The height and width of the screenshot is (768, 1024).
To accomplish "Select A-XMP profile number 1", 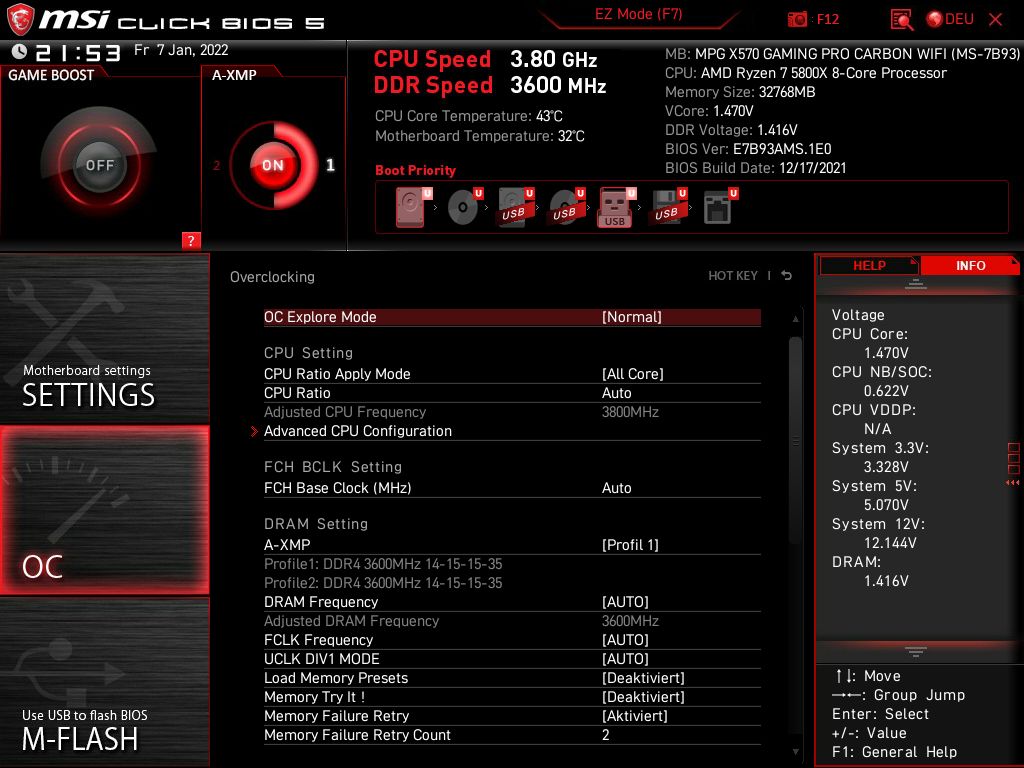I will coord(330,165).
